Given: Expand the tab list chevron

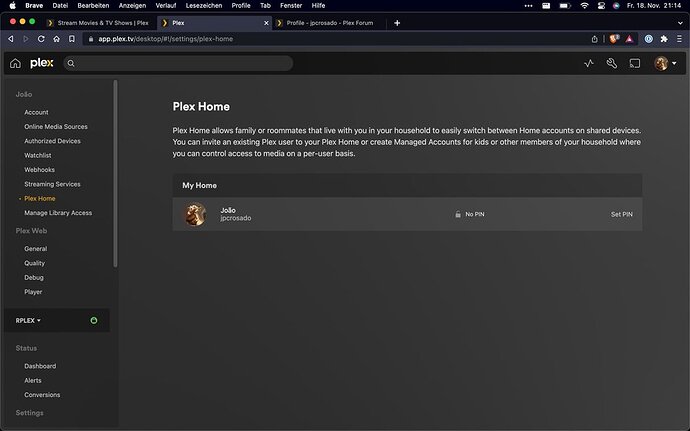Looking at the screenshot, I should tap(680, 23).
